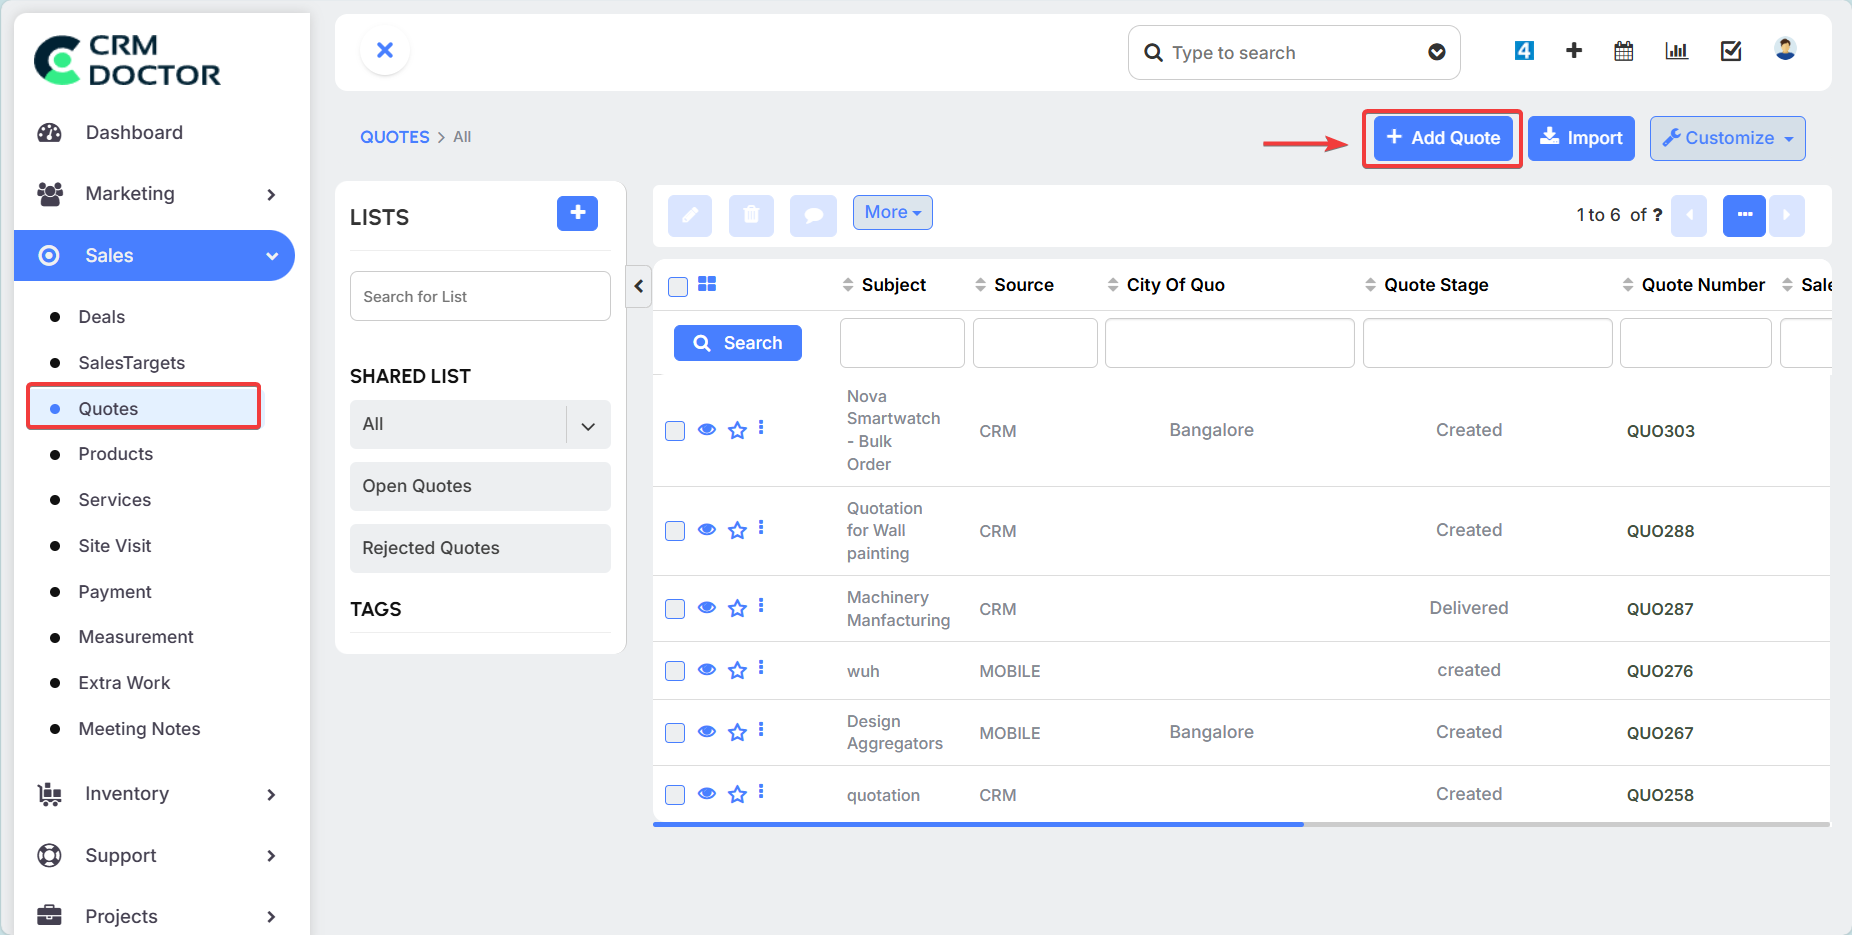Viewport: 1852px width, 935px height.
Task: Click the Search for List input field
Action: (480, 297)
